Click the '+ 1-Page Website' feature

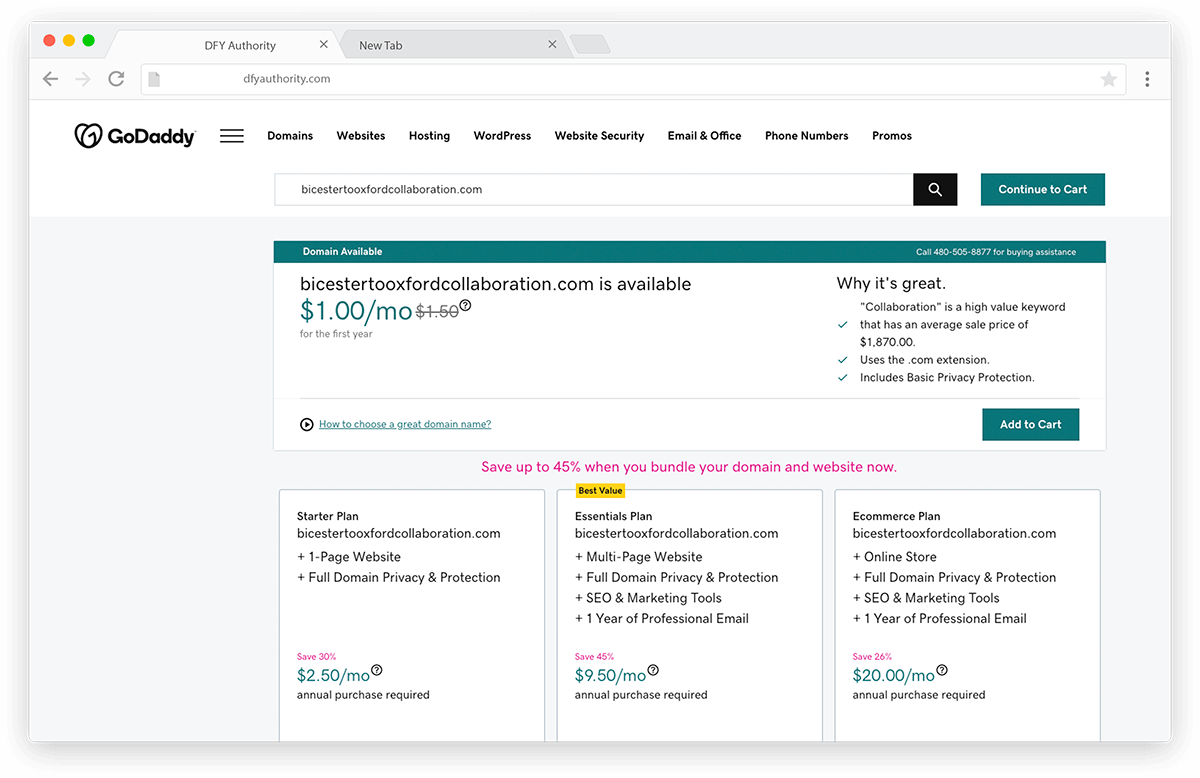tap(349, 557)
